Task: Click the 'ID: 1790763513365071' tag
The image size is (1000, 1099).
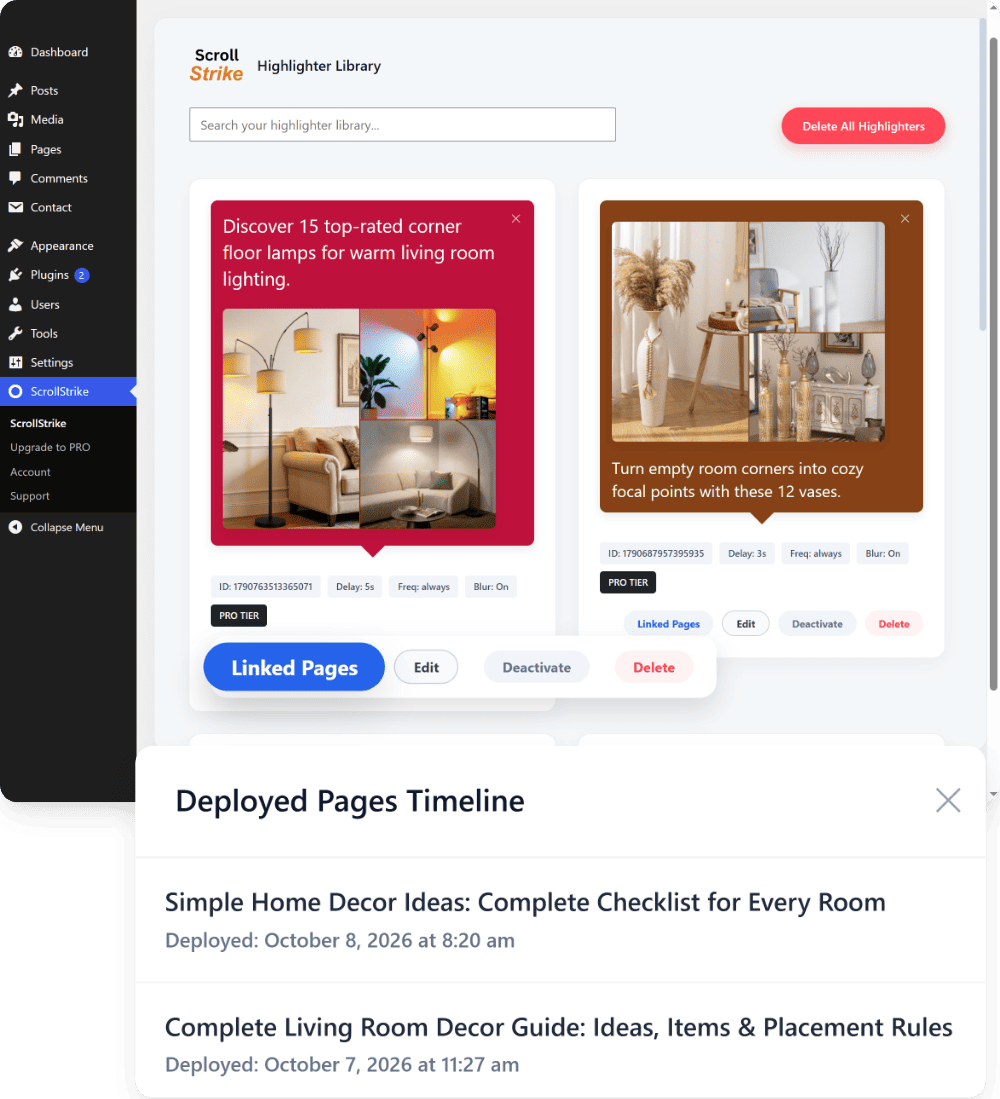Action: (x=266, y=587)
